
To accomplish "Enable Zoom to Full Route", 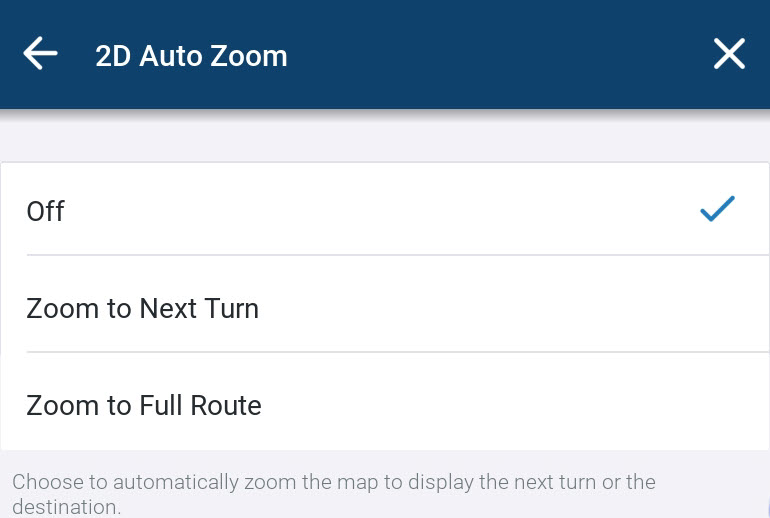I will pyautogui.click(x=385, y=405).
